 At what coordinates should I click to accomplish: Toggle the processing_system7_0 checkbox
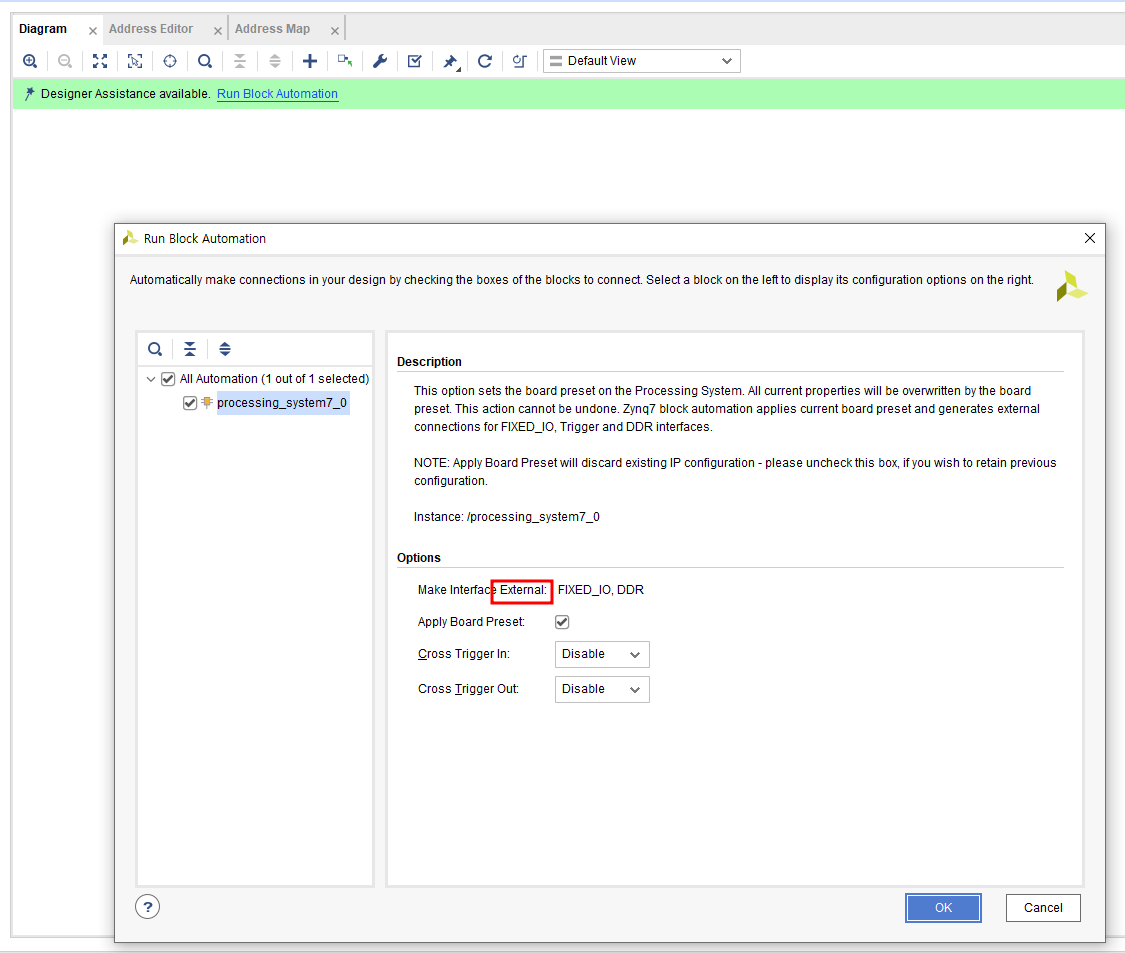pyautogui.click(x=190, y=403)
